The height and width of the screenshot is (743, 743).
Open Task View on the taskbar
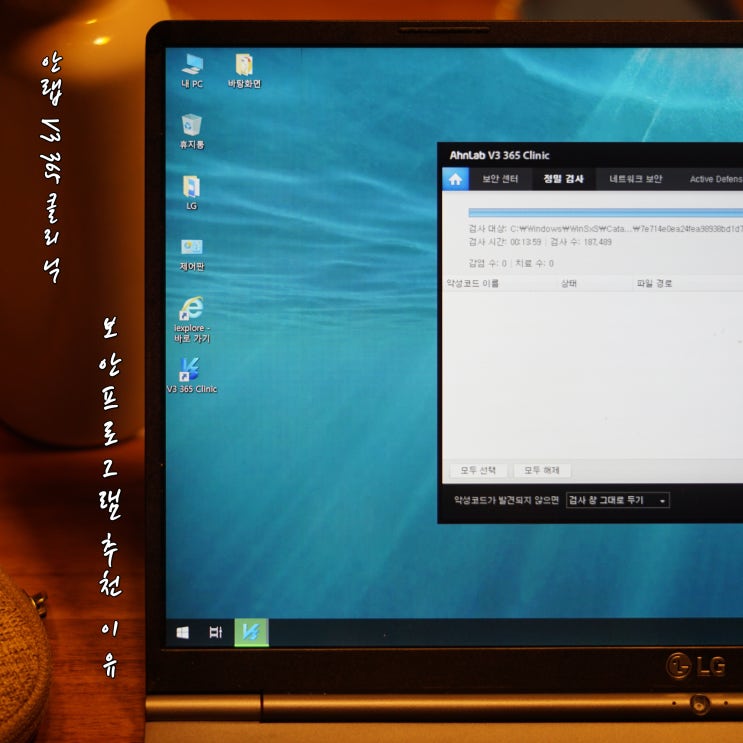point(216,632)
